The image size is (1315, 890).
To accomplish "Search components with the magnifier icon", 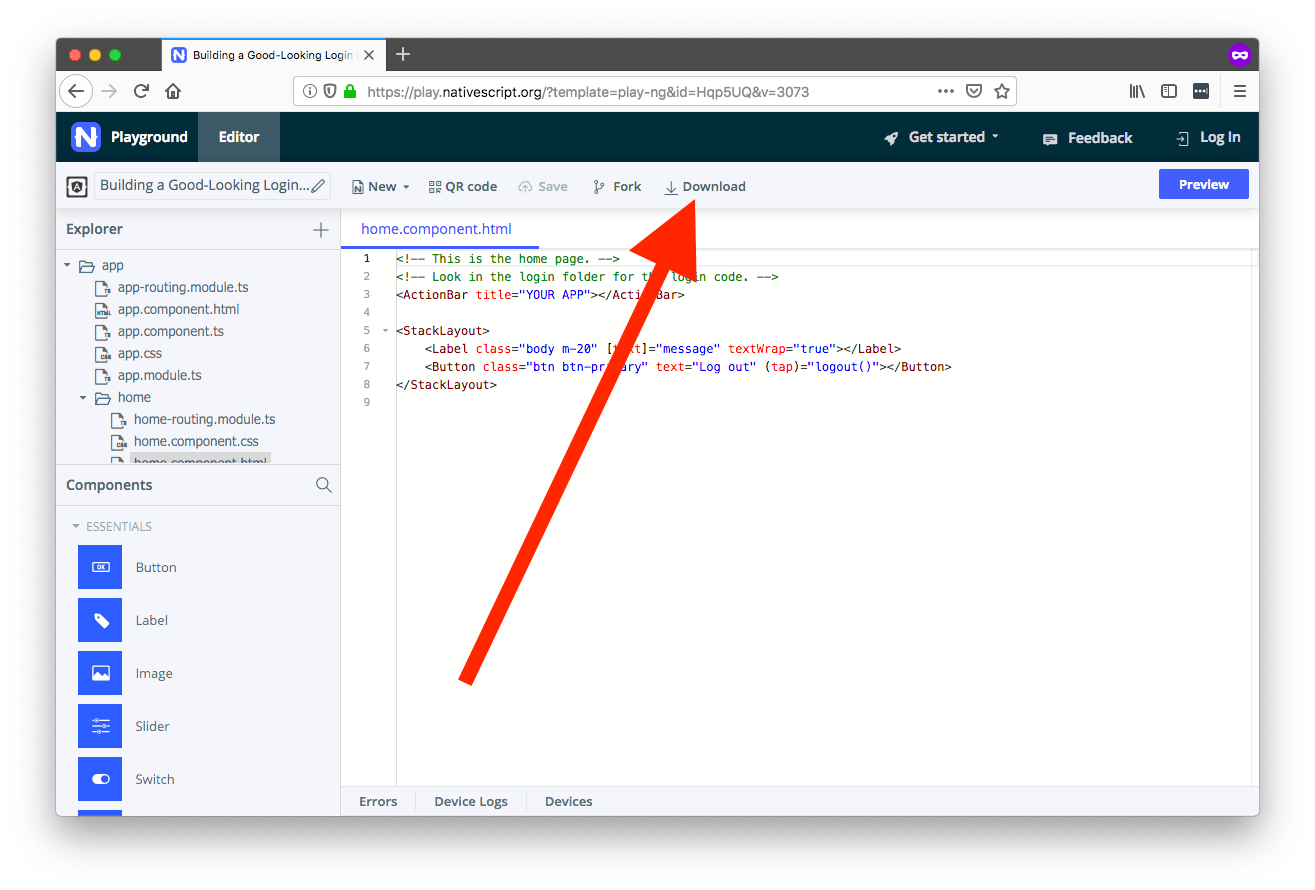I will (323, 485).
